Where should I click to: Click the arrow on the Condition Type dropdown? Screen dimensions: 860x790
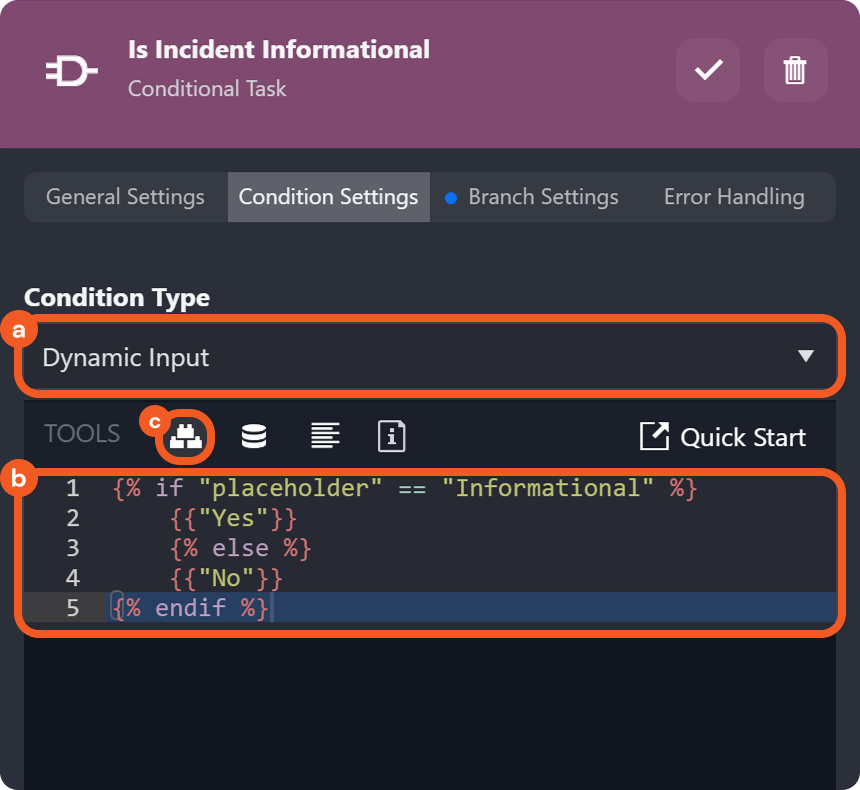point(806,356)
